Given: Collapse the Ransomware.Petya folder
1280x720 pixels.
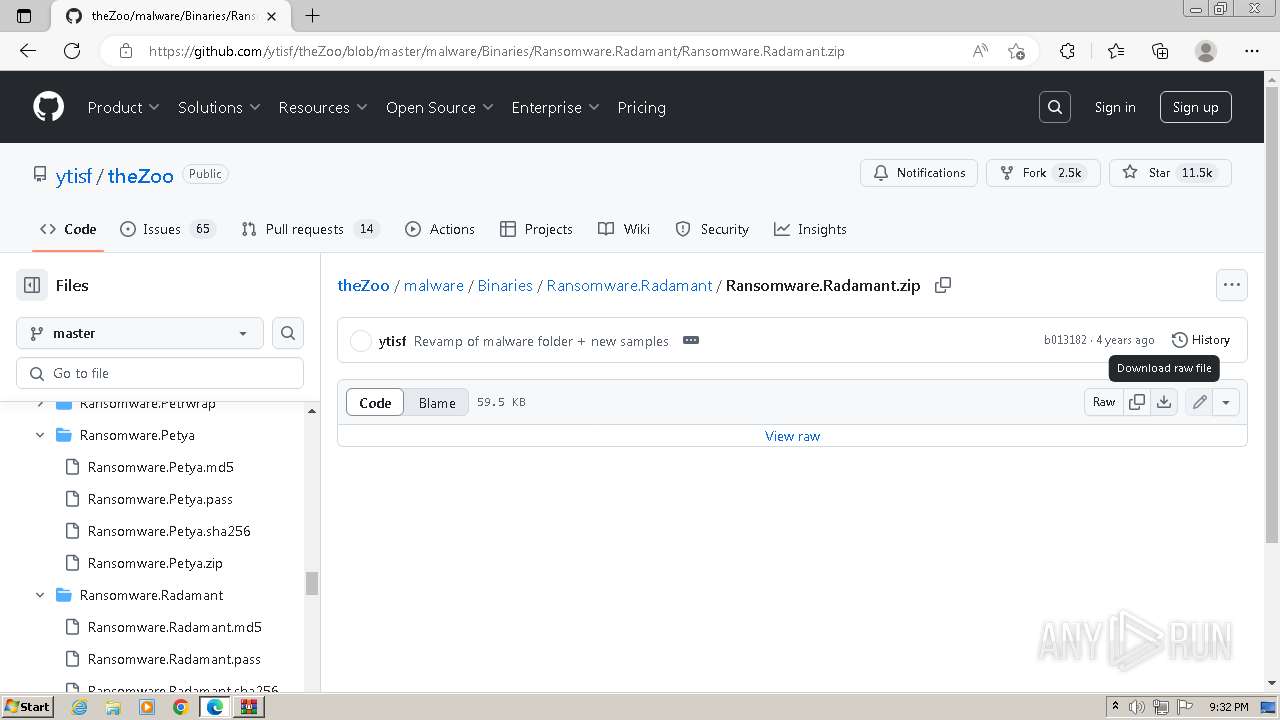Looking at the screenshot, I should pyautogui.click(x=40, y=435).
